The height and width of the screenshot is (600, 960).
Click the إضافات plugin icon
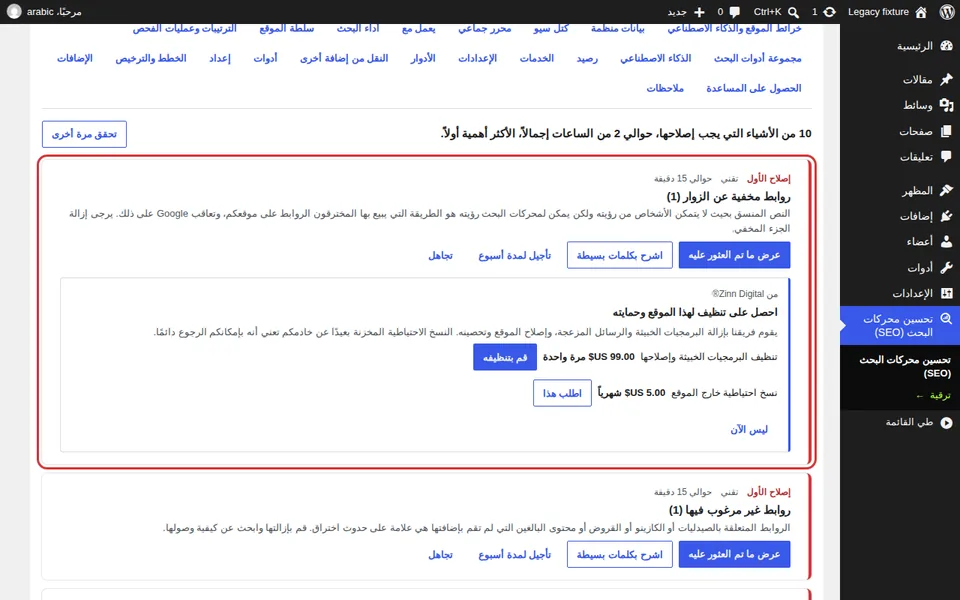(x=947, y=216)
